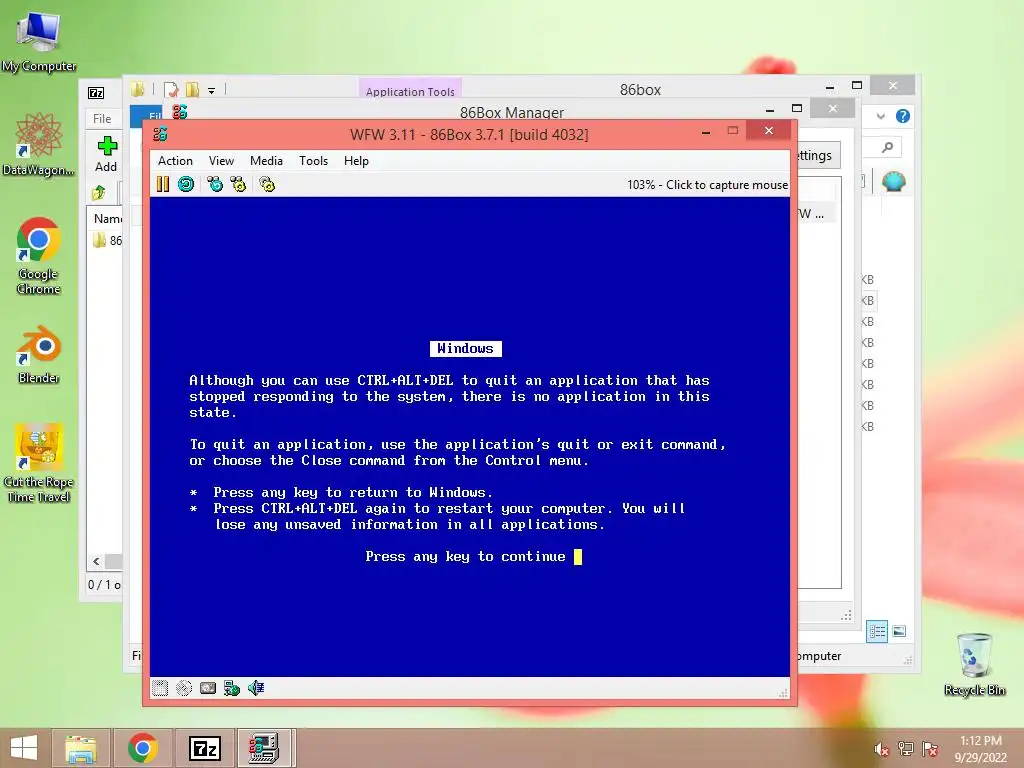Expand the Explorer ribbon chevron

pyautogui.click(x=881, y=116)
